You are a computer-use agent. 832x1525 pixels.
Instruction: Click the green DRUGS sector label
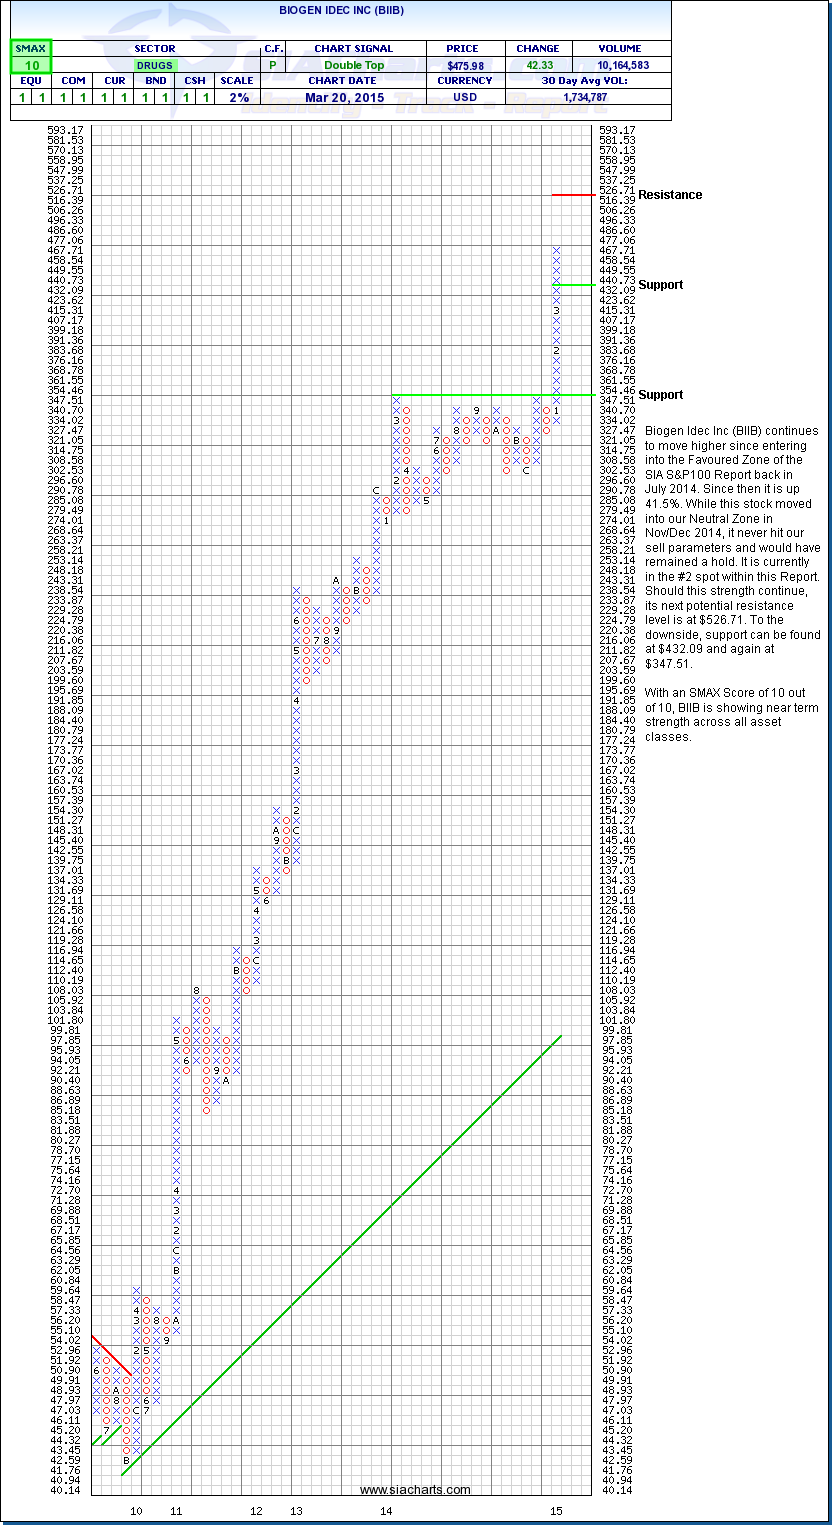154,65
